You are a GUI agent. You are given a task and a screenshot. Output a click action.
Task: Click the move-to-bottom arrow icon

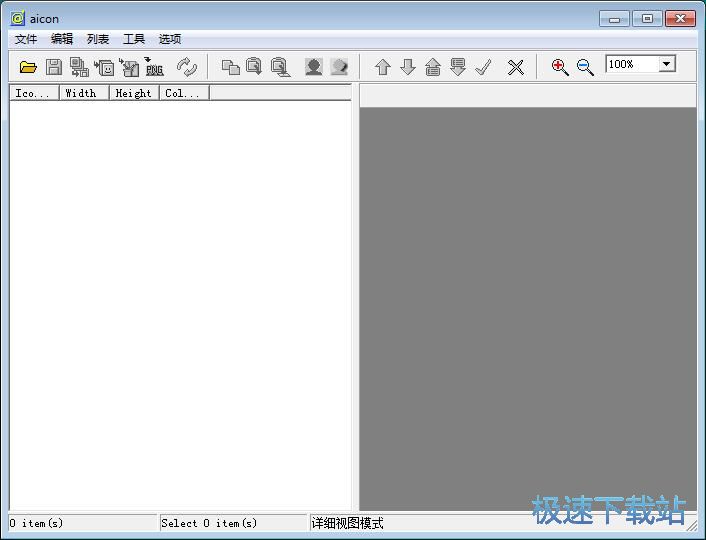coord(458,67)
